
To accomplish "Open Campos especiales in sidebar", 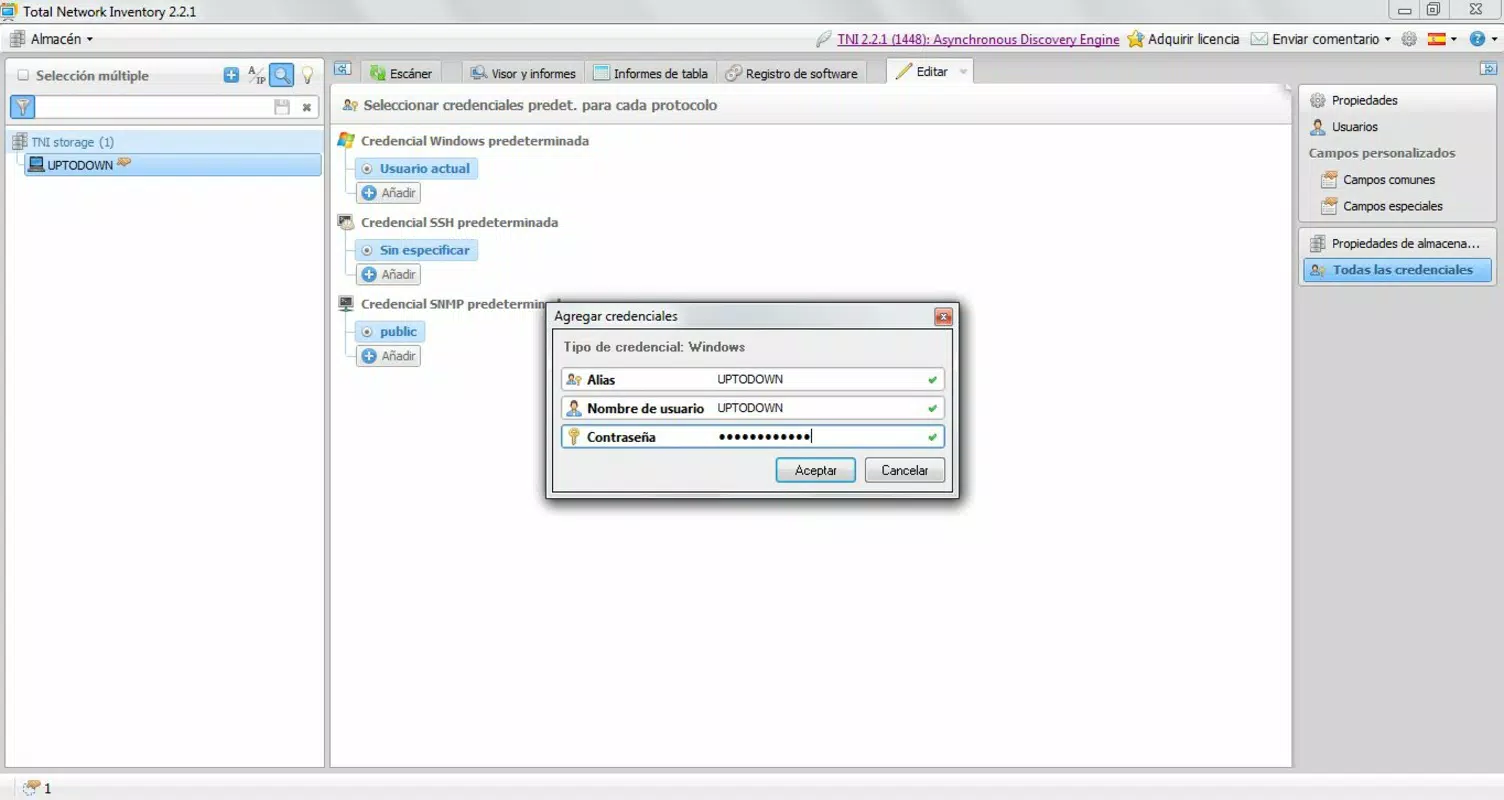I will [1392, 206].
